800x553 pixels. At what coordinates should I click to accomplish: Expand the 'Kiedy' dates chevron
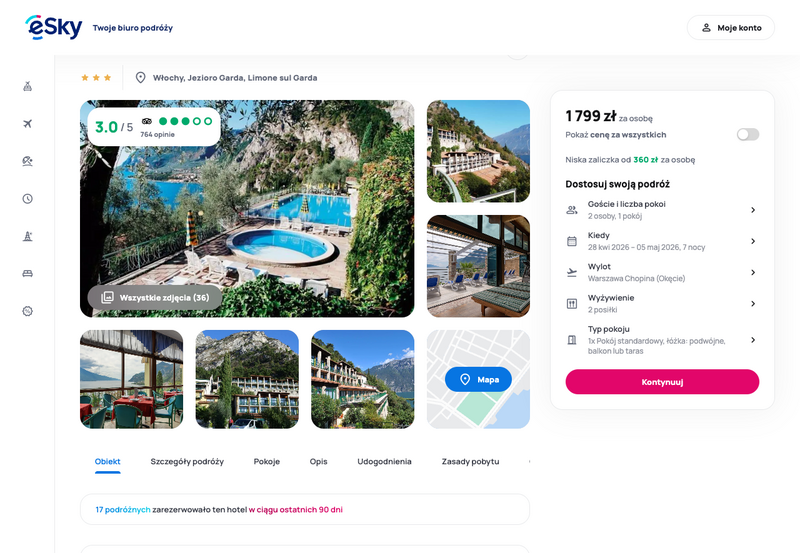pyautogui.click(x=753, y=241)
